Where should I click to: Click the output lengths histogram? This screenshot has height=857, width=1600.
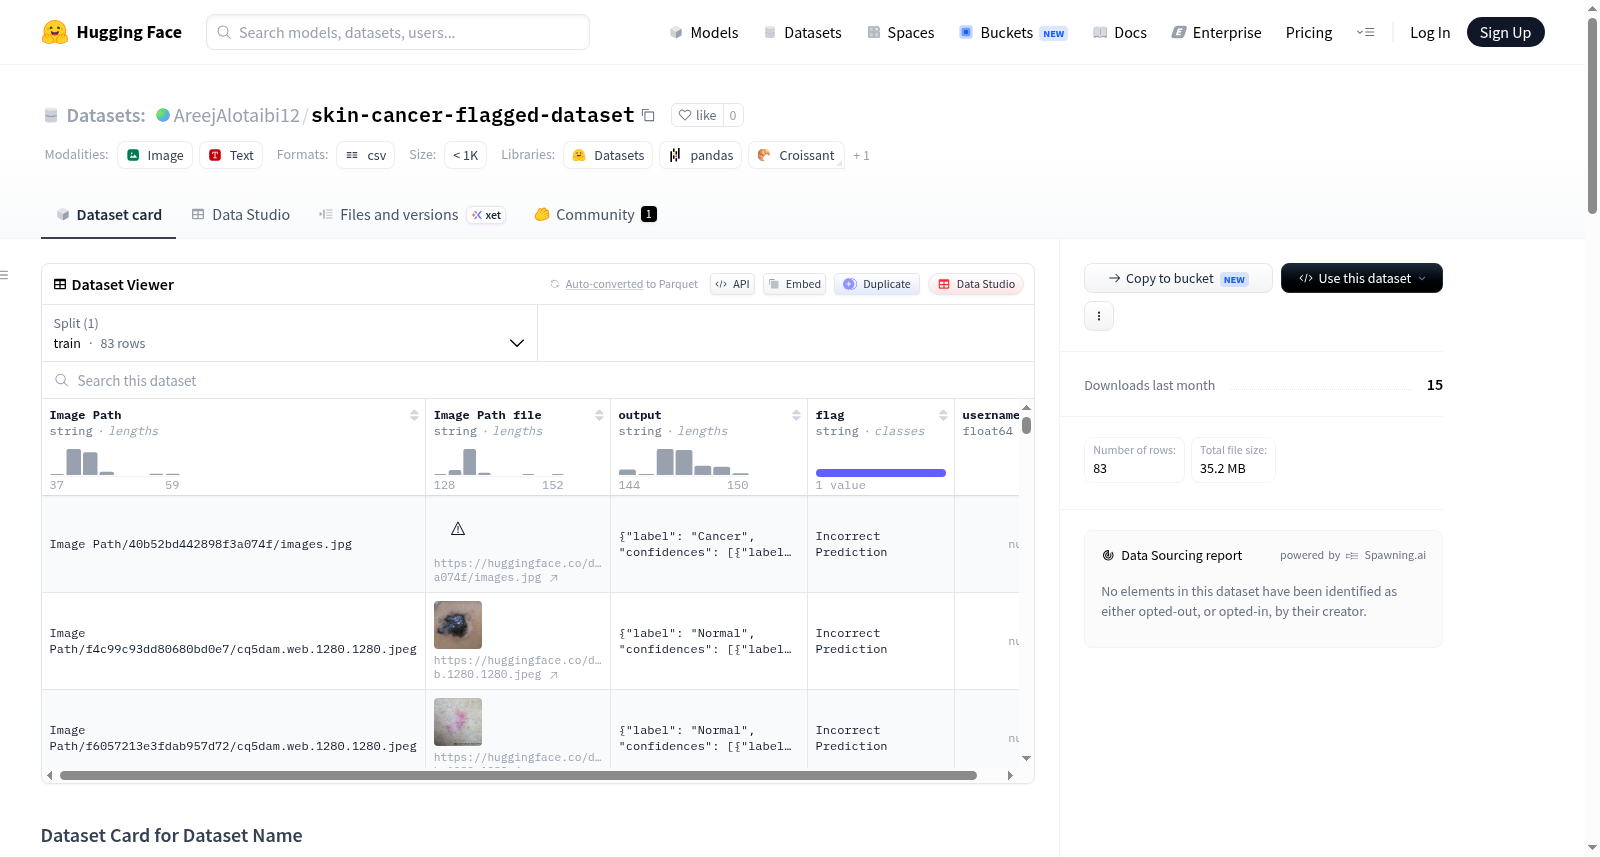click(684, 461)
